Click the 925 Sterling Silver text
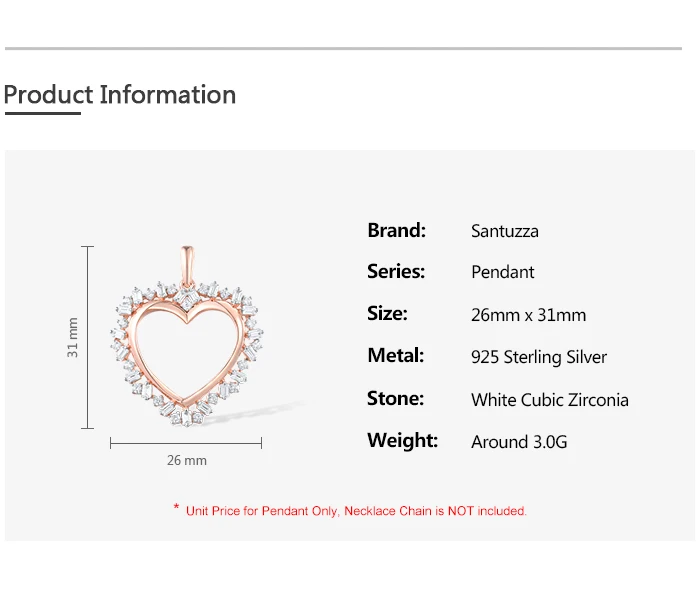This screenshot has width=700, height=589. (x=539, y=357)
